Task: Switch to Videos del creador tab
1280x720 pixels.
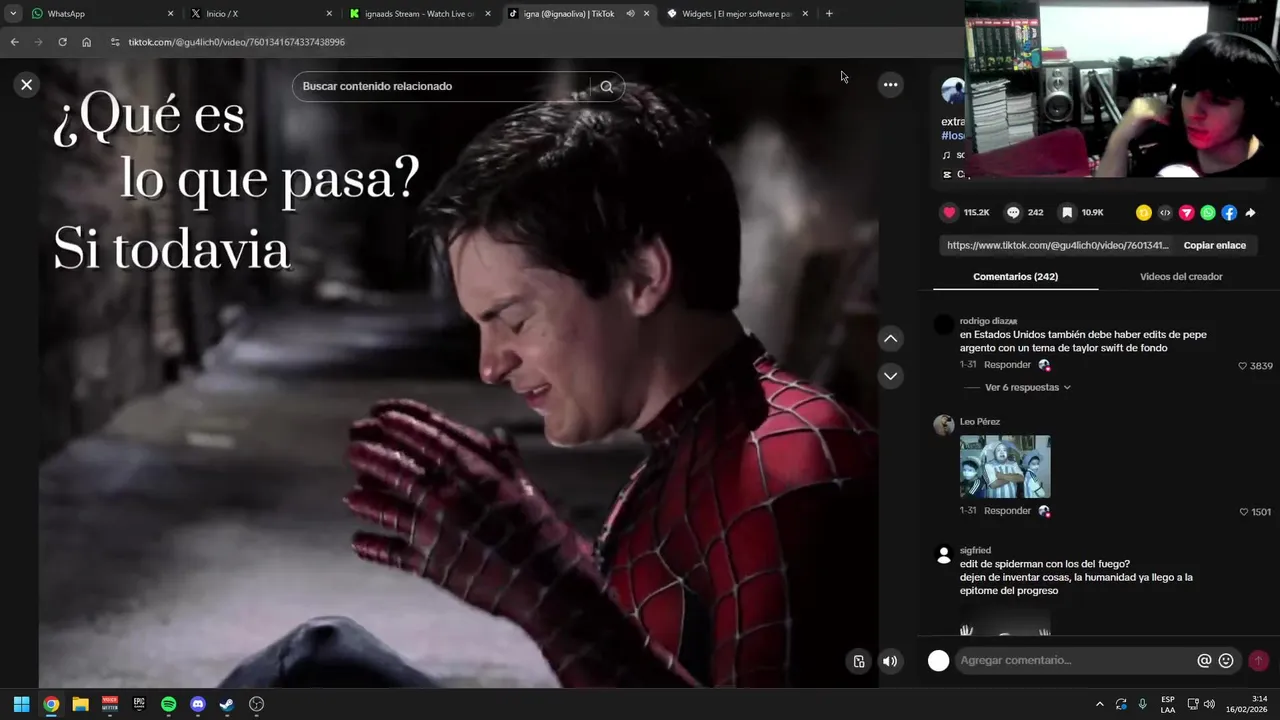Action: (1181, 277)
